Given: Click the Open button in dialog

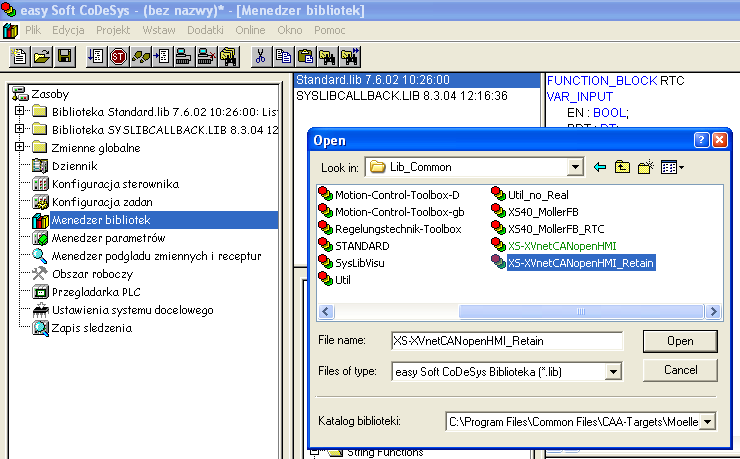Looking at the screenshot, I should click(x=680, y=341).
